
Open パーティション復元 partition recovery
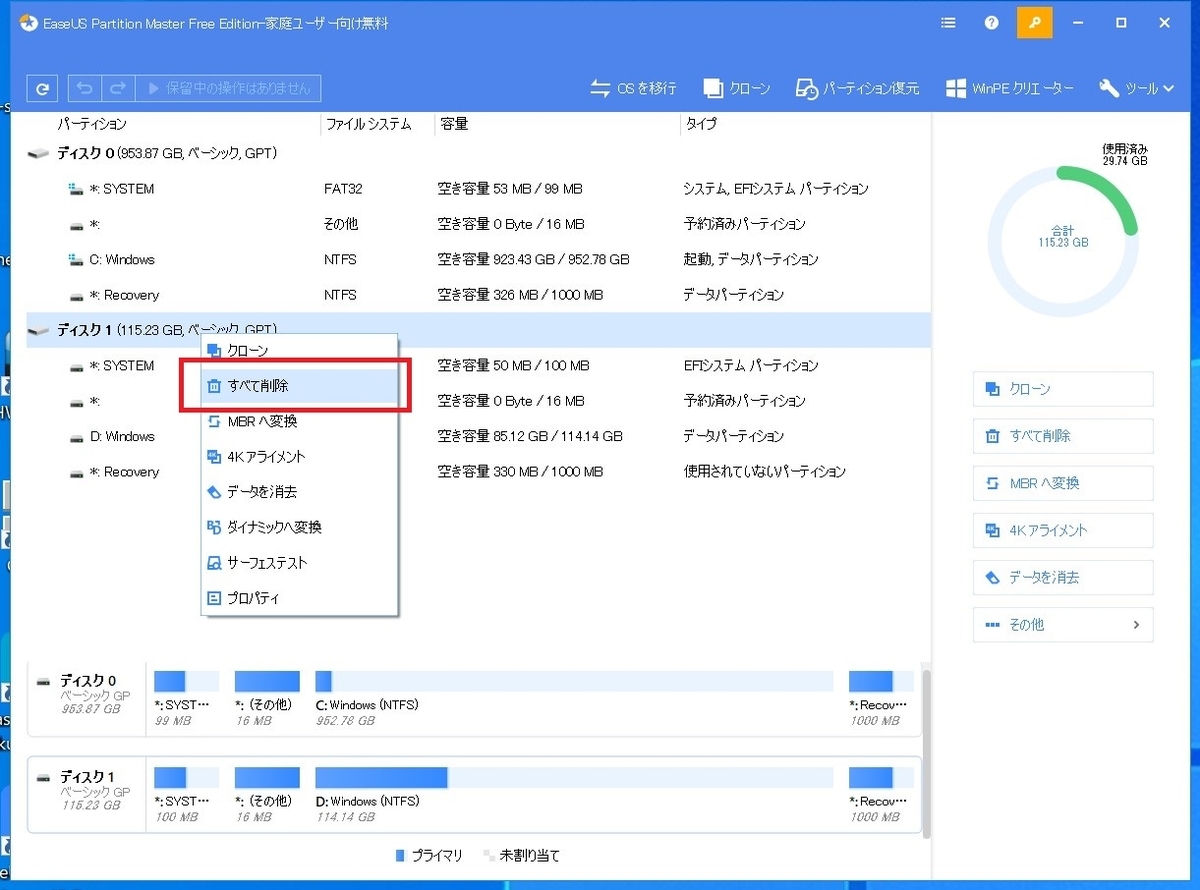point(857,88)
